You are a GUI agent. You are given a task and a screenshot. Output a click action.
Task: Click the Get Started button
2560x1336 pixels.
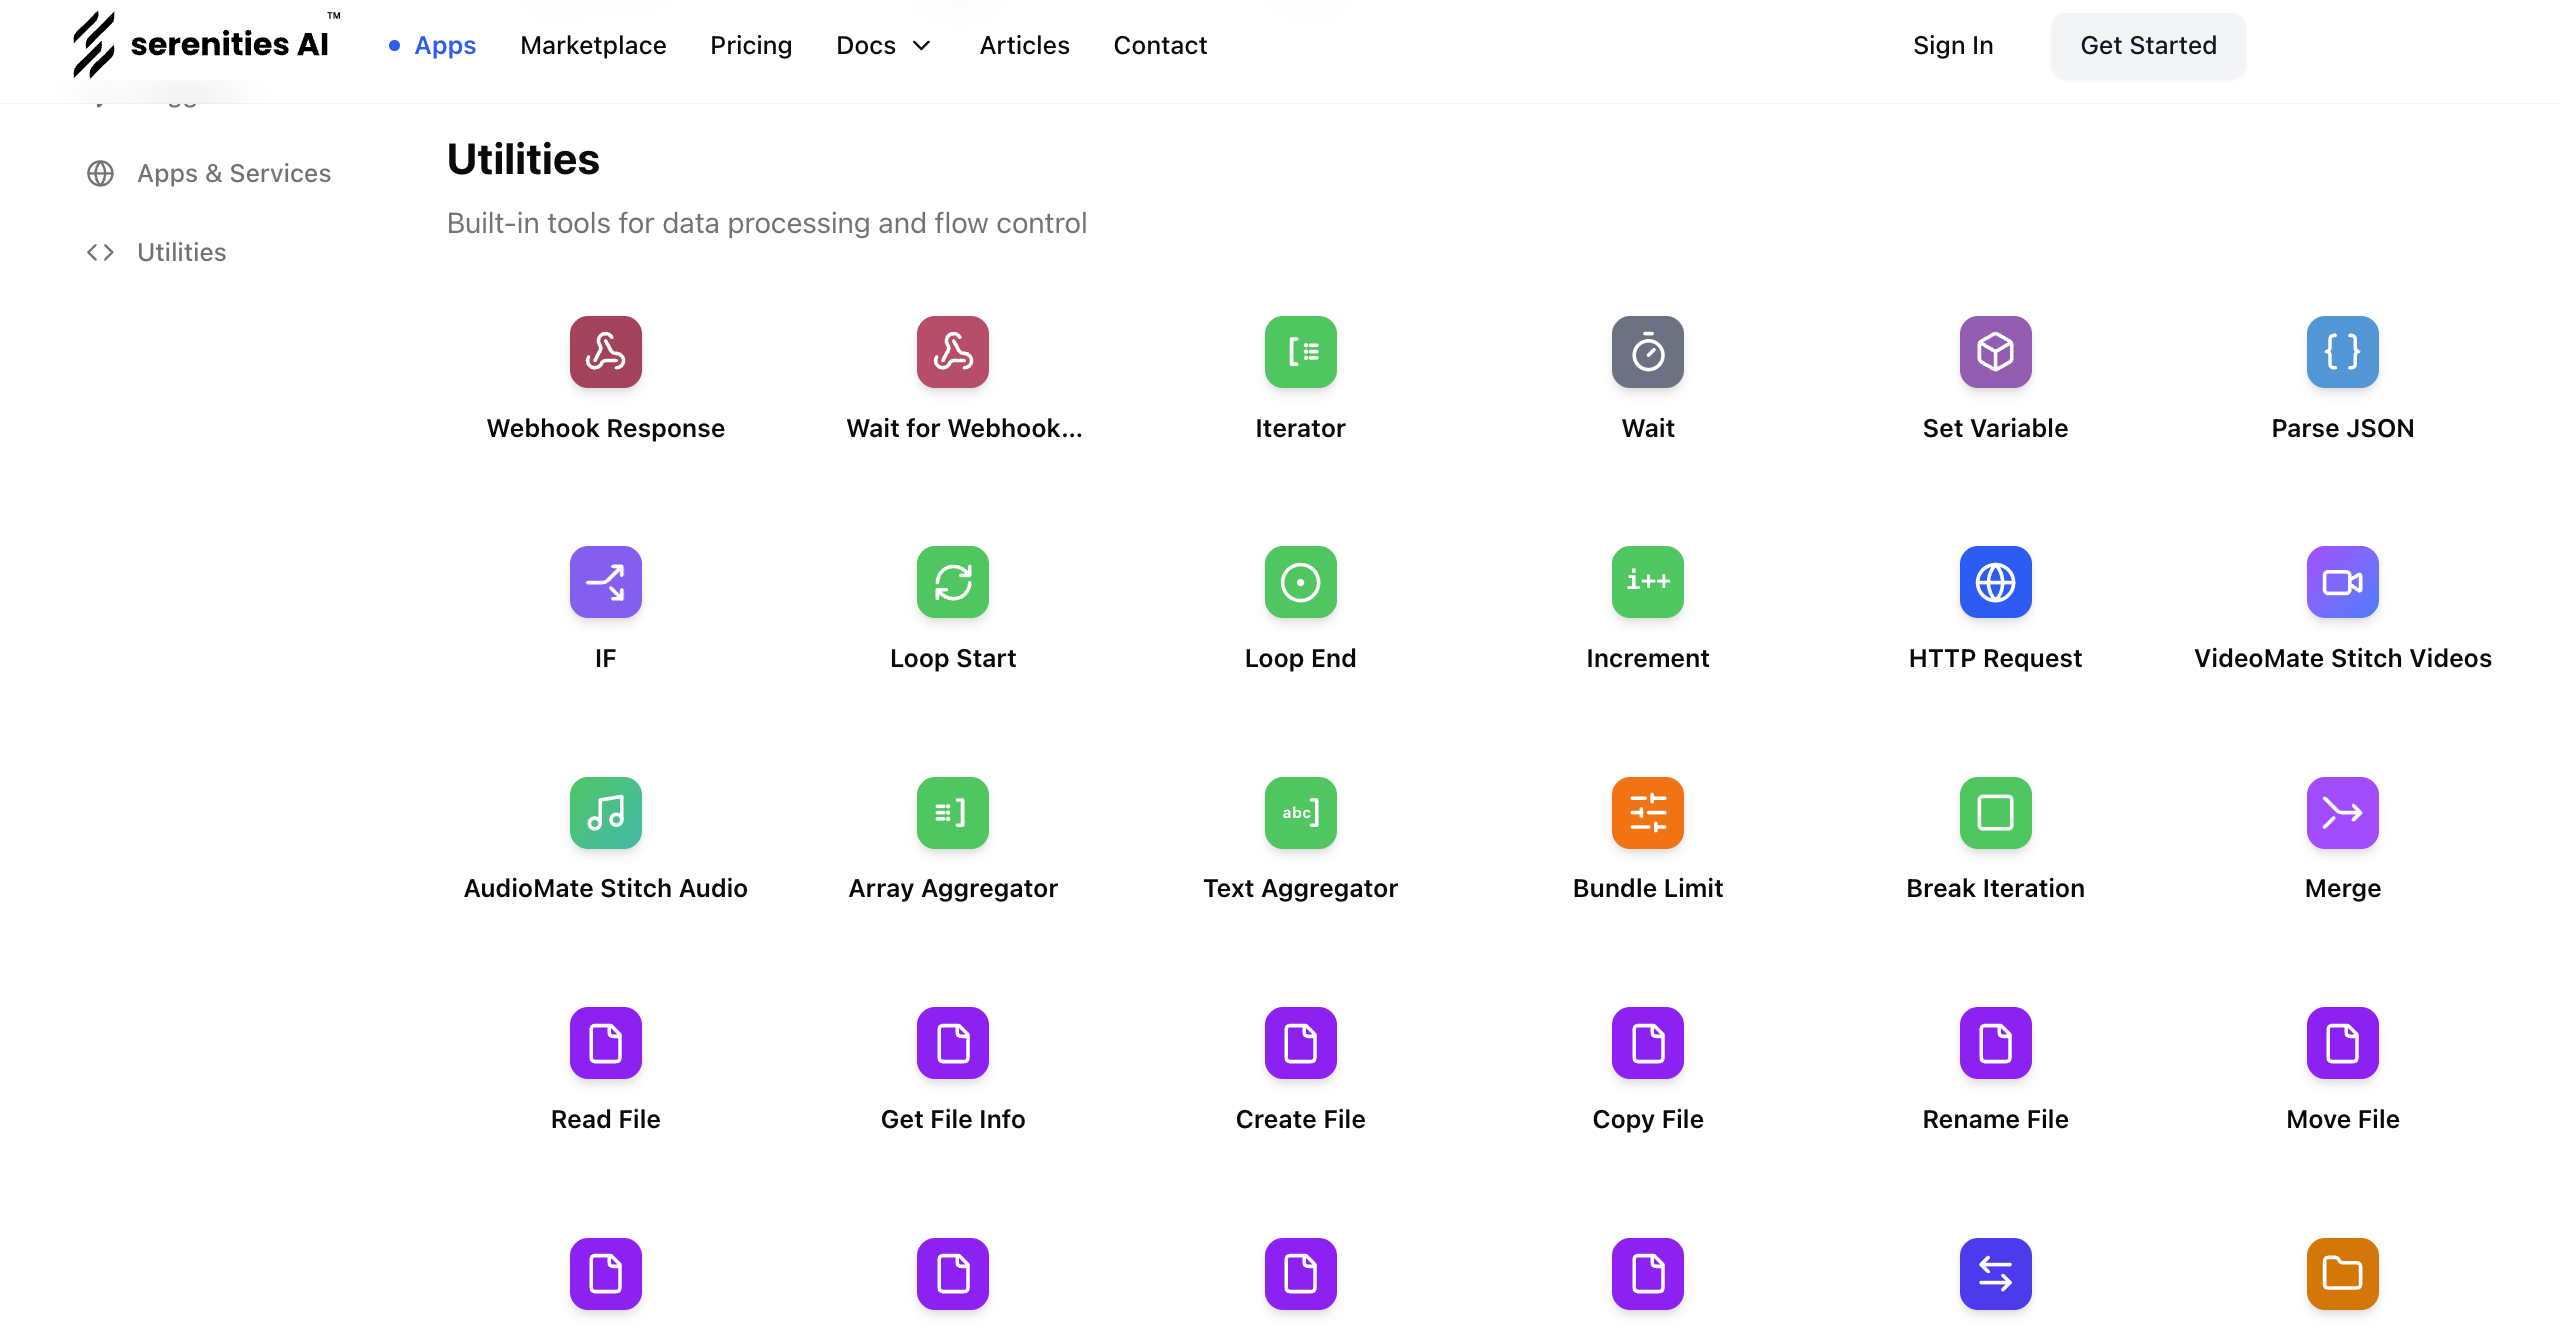pos(2148,45)
